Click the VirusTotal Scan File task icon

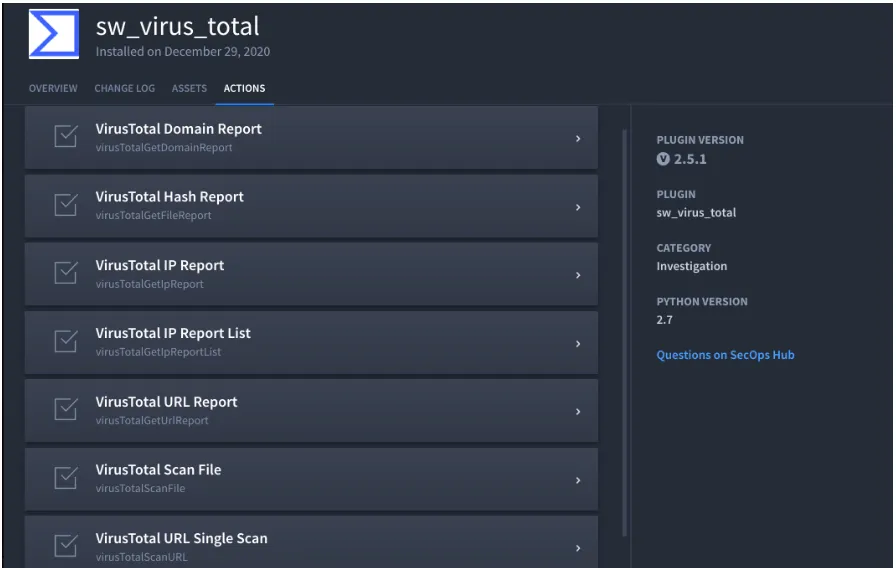(66, 478)
